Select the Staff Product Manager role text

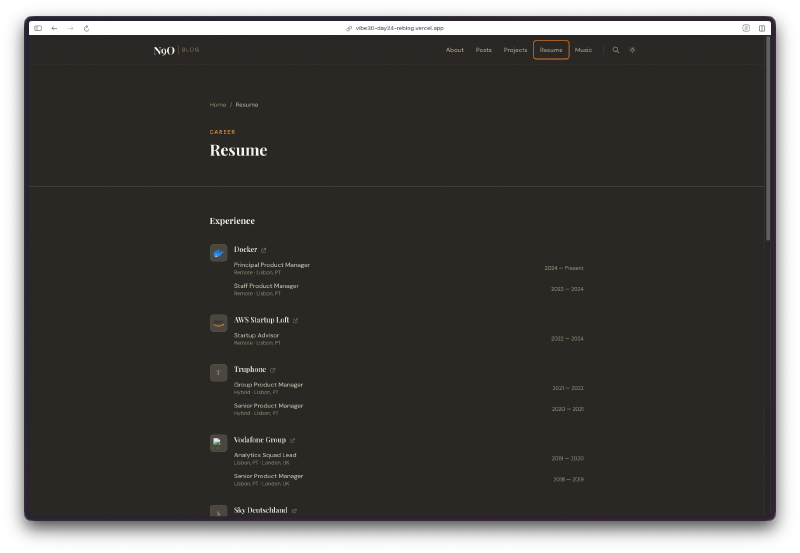pos(266,286)
